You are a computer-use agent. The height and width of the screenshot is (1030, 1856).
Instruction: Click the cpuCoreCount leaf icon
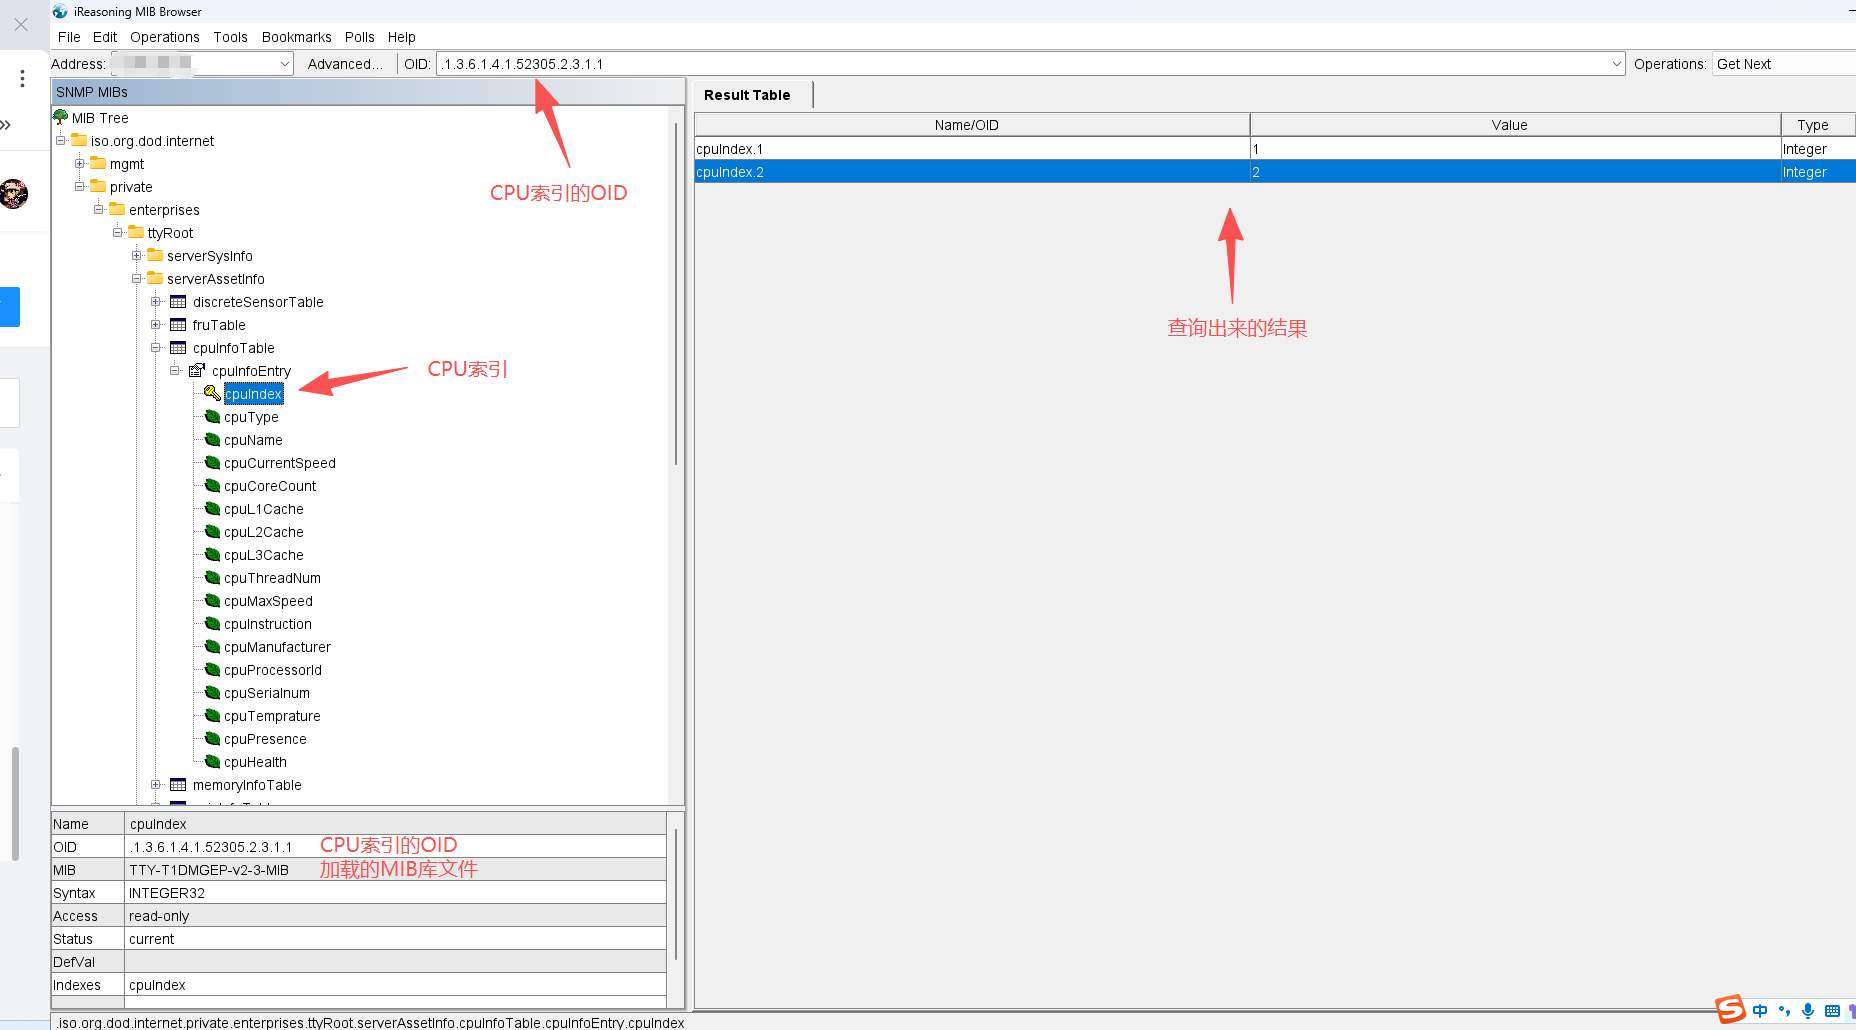pyautogui.click(x=212, y=485)
